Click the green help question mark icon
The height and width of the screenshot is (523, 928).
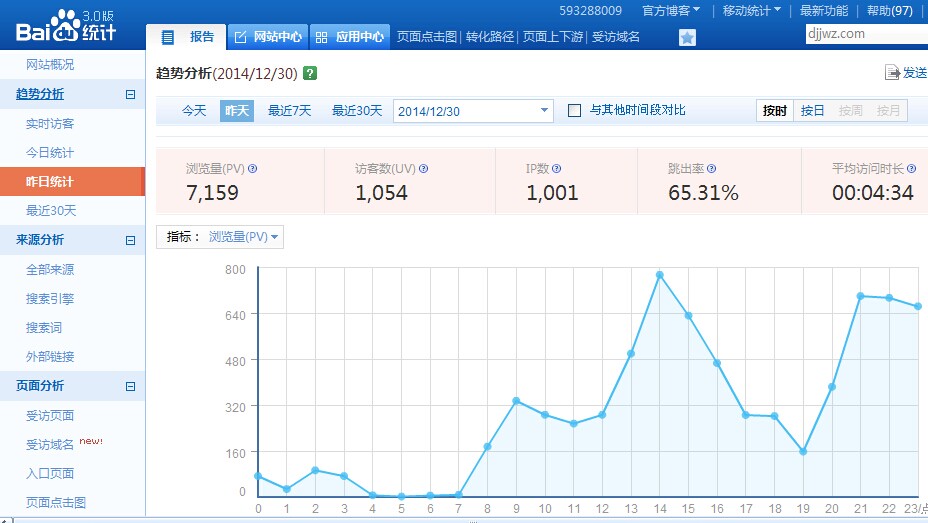[310, 73]
